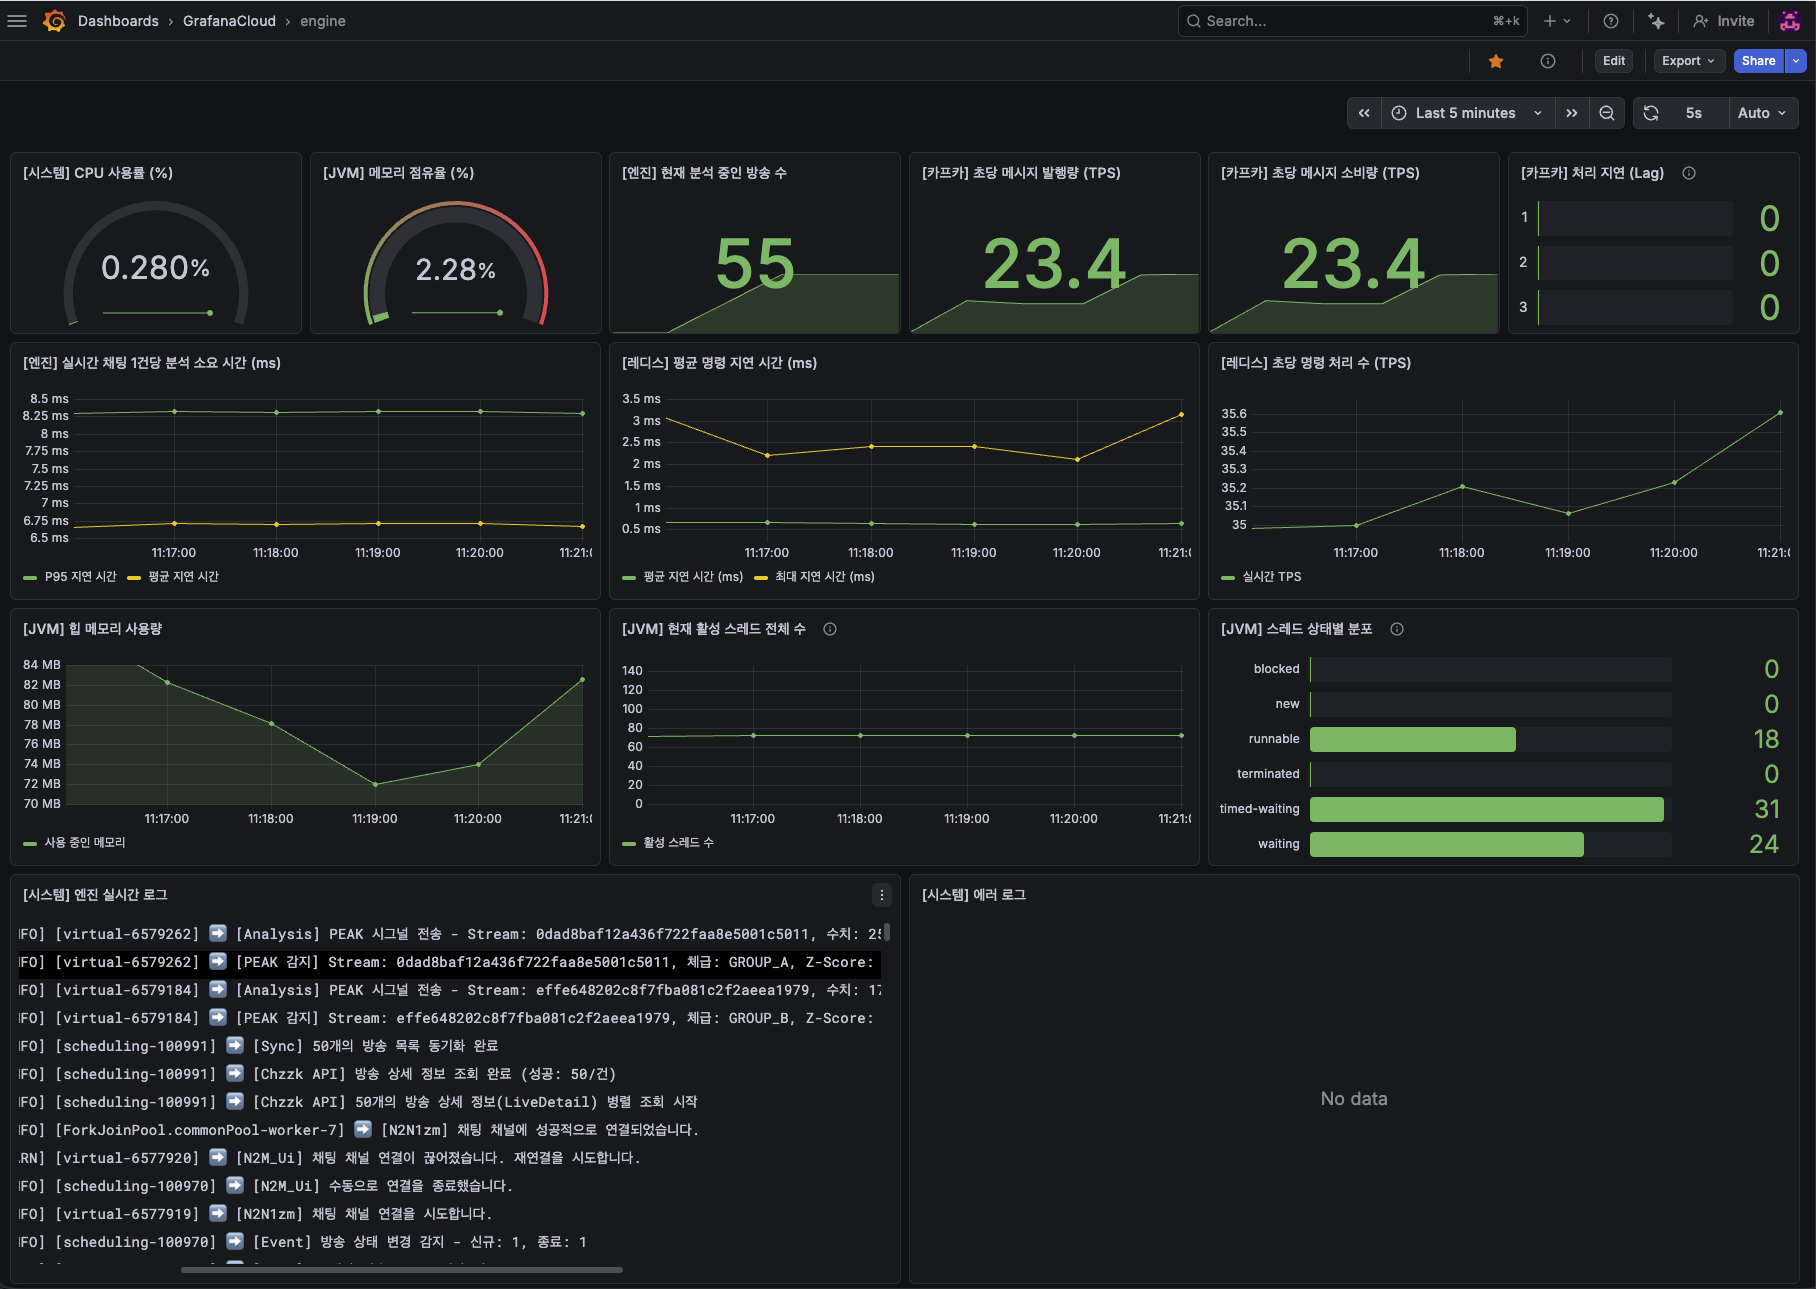Zoom out the time range
Image resolution: width=1816 pixels, height=1289 pixels.
pos(1607,113)
